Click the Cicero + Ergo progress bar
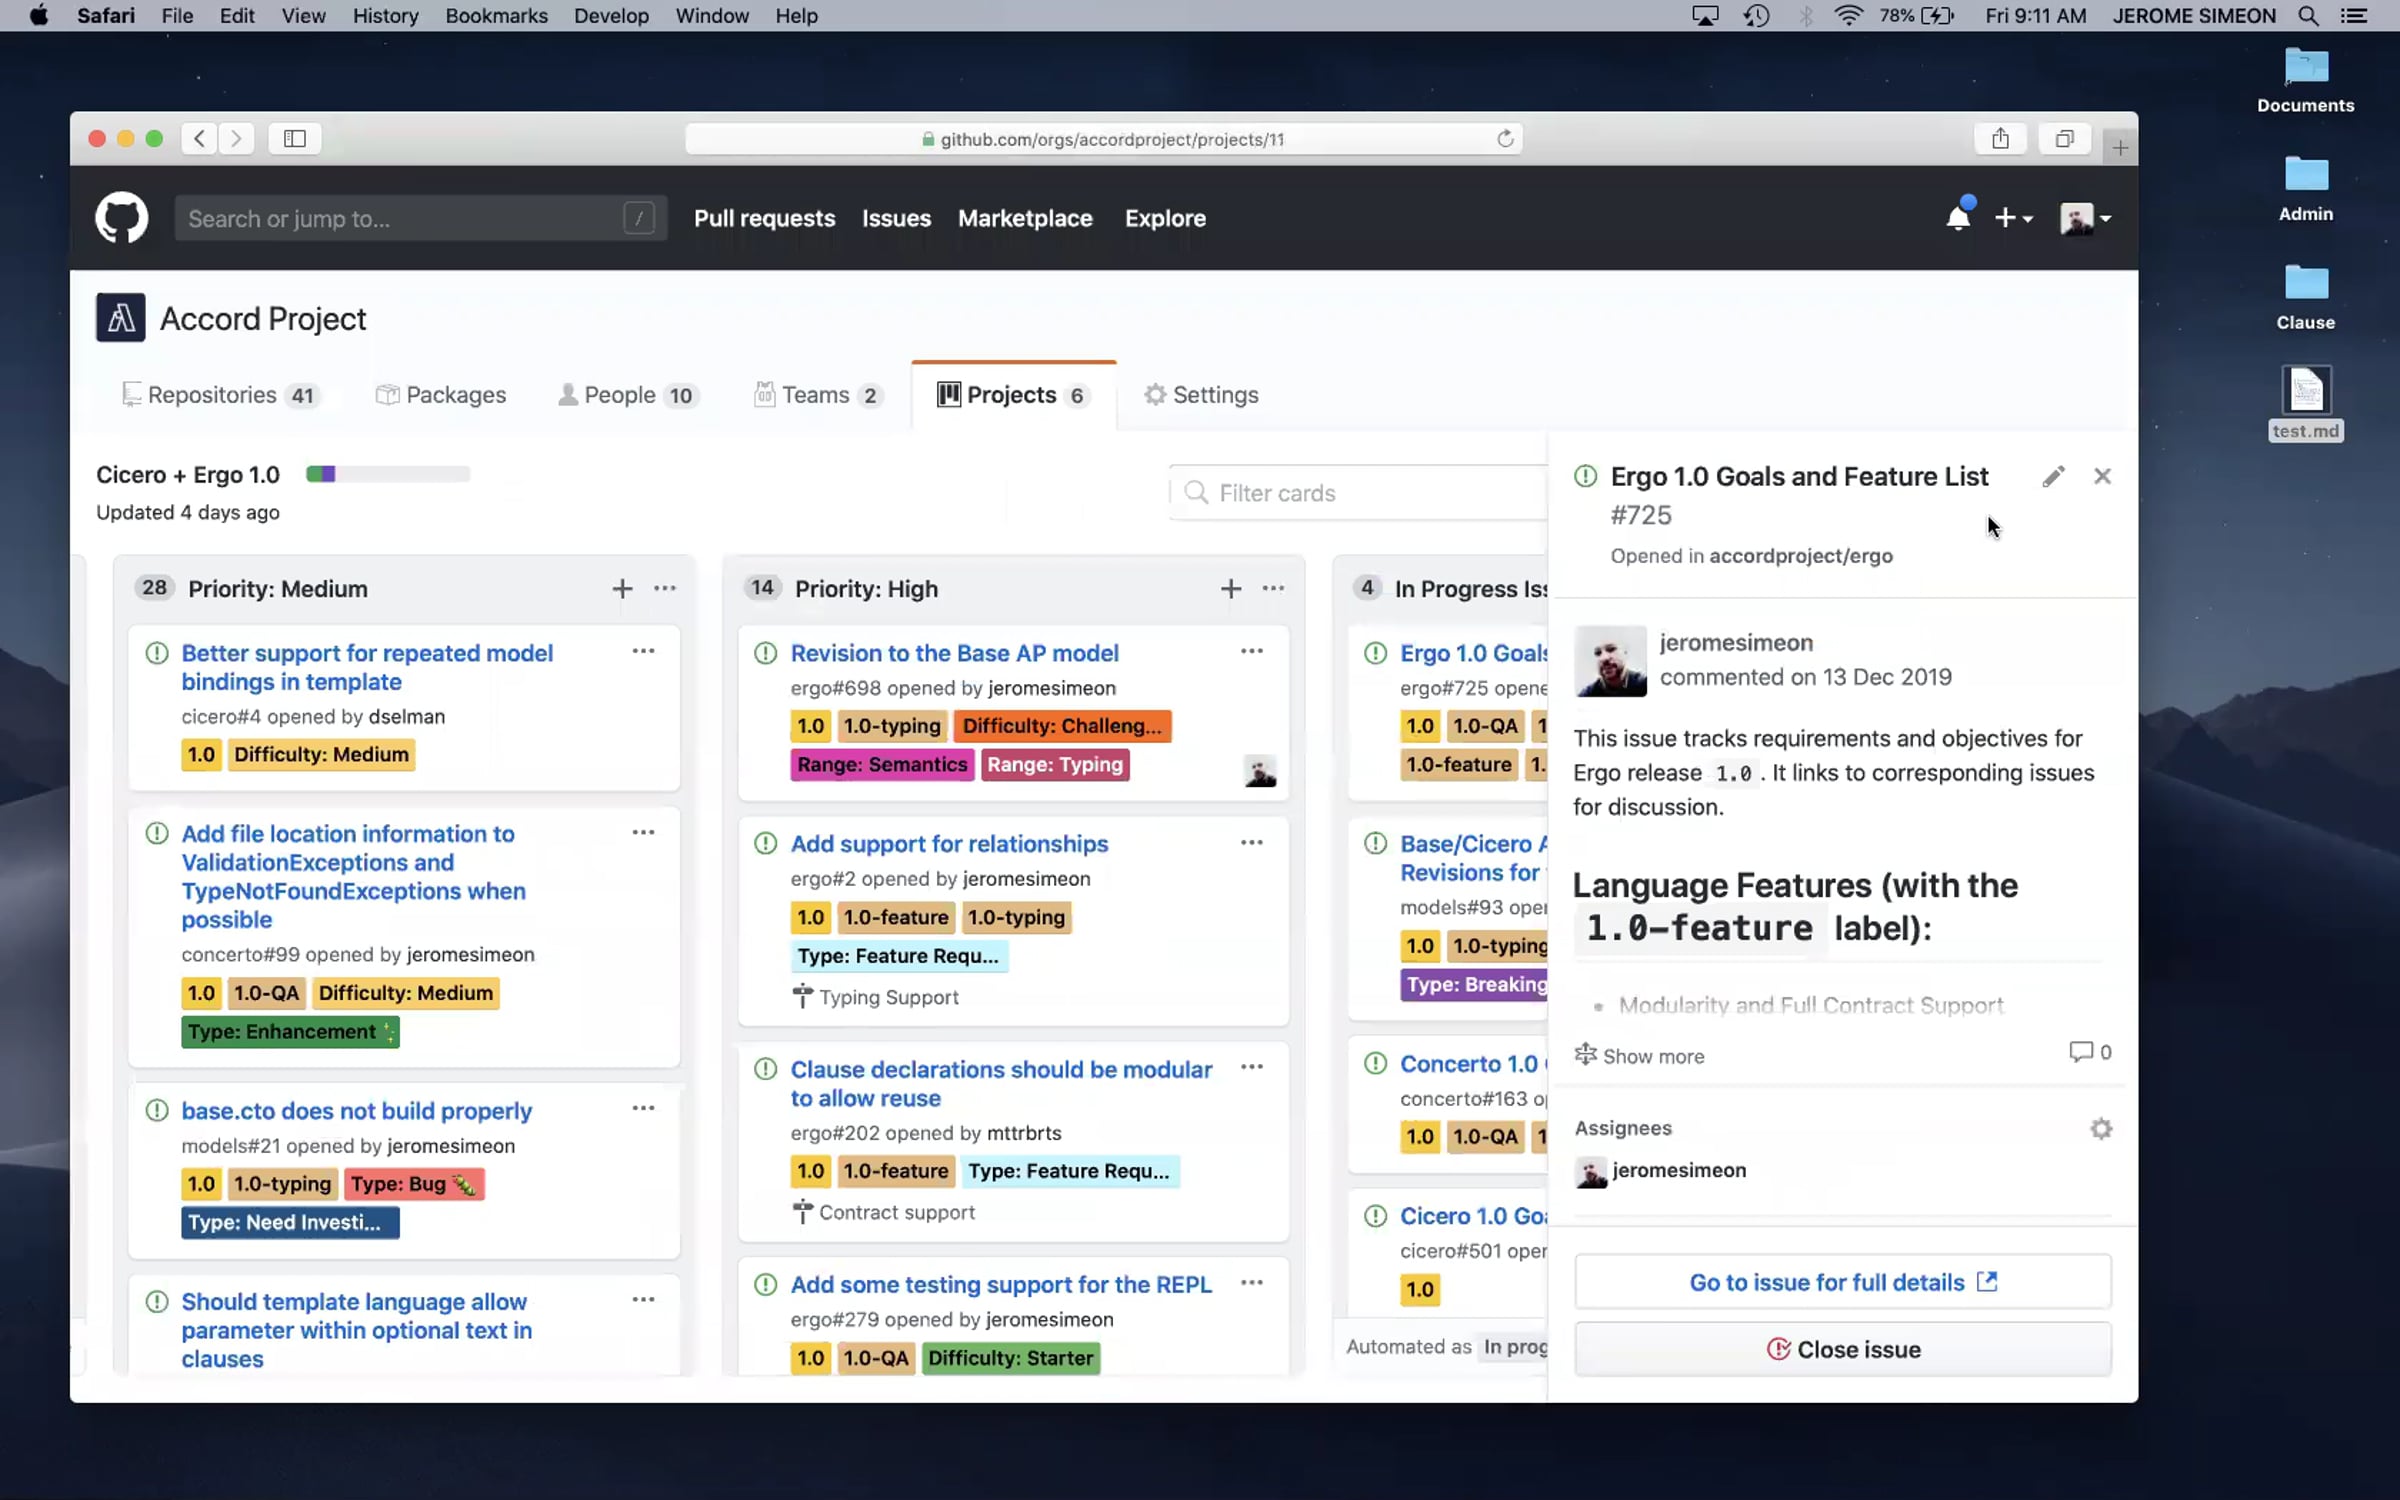This screenshot has width=2400, height=1500. (388, 474)
